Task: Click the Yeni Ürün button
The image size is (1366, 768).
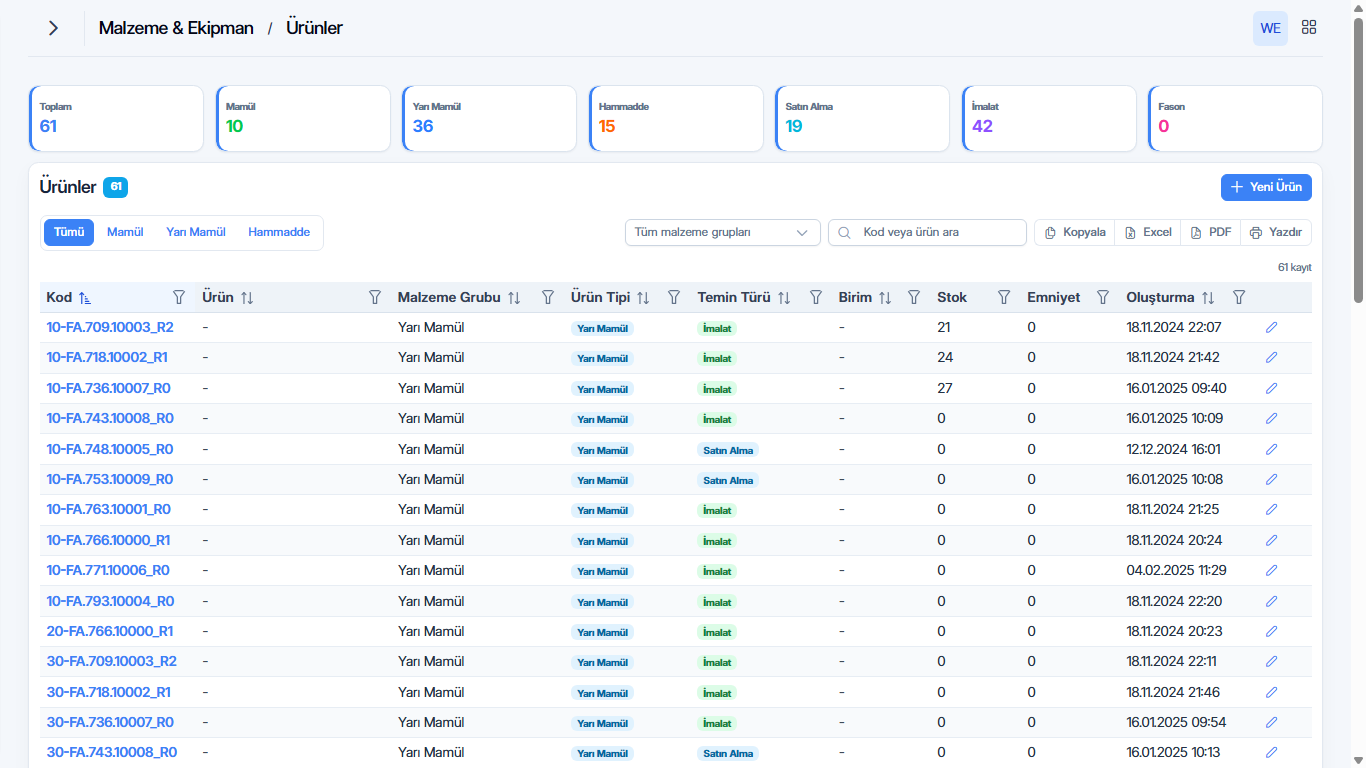Action: pyautogui.click(x=1266, y=187)
